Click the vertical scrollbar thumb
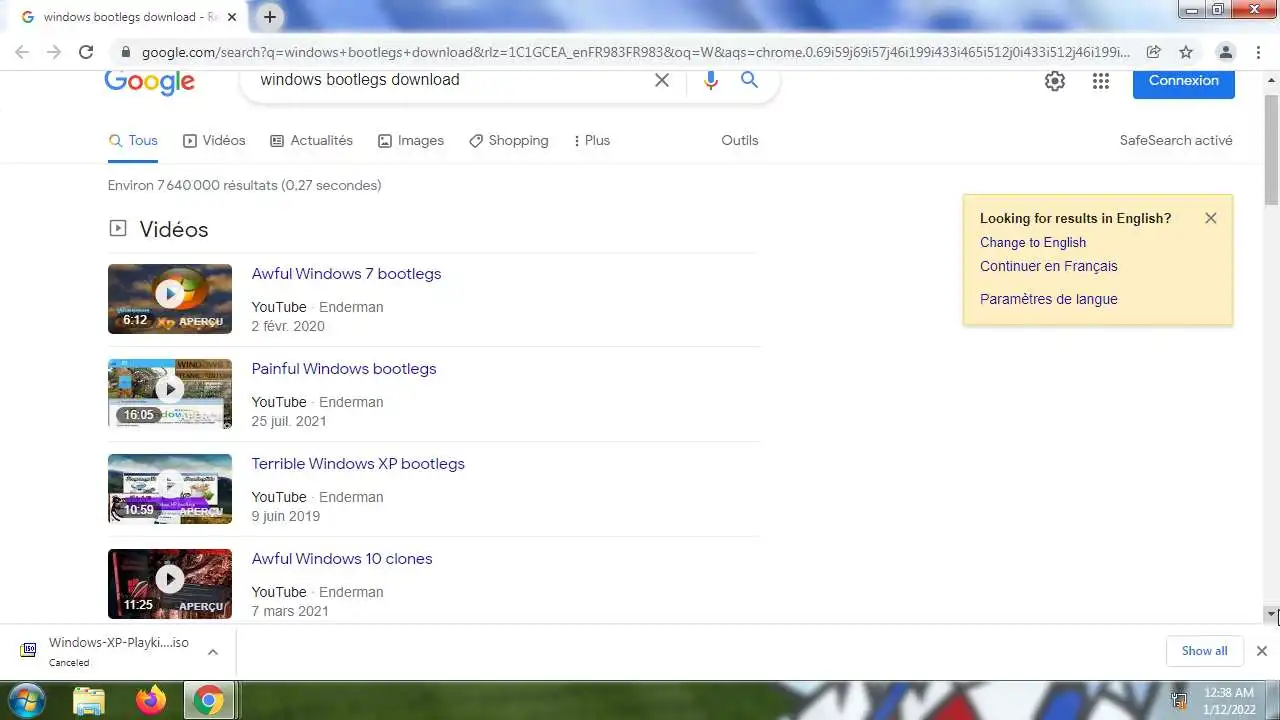Viewport: 1280px width, 720px height. tap(1272, 150)
